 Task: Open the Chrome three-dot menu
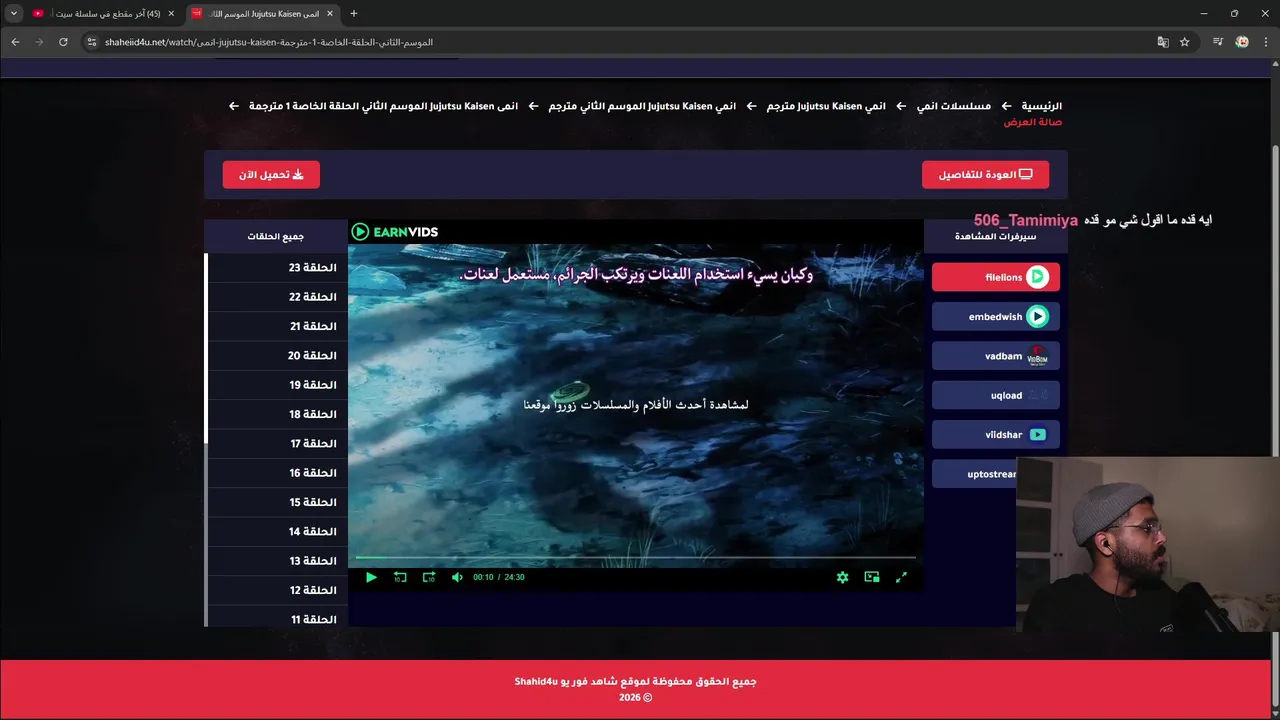pos(1265,42)
